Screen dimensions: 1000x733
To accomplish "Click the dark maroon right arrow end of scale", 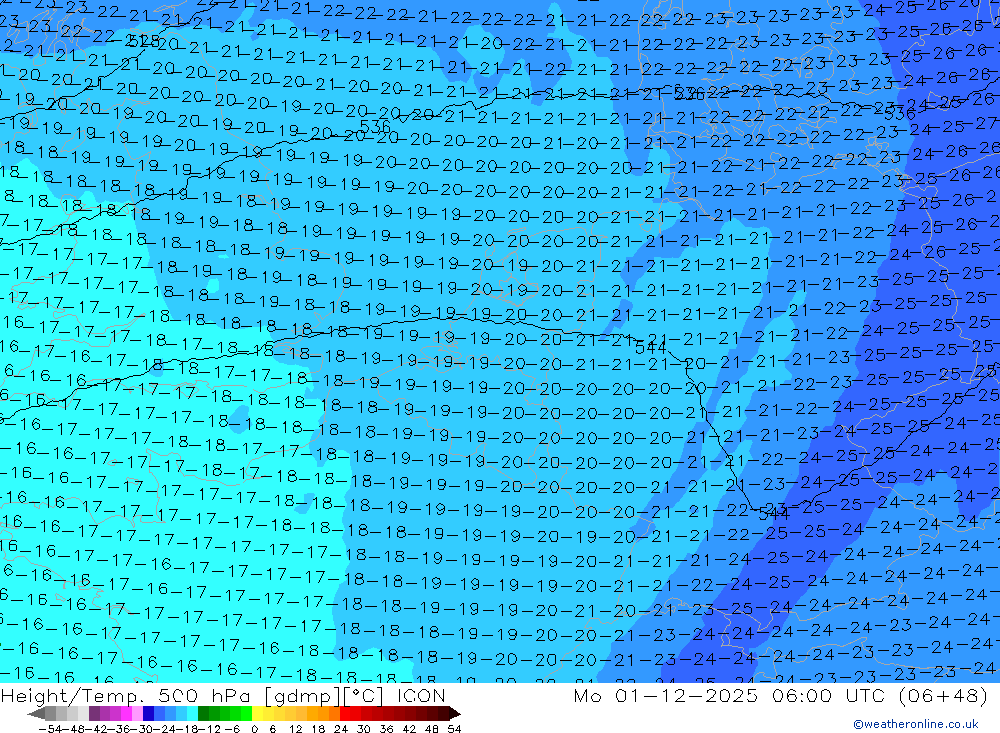I will pos(455,713).
